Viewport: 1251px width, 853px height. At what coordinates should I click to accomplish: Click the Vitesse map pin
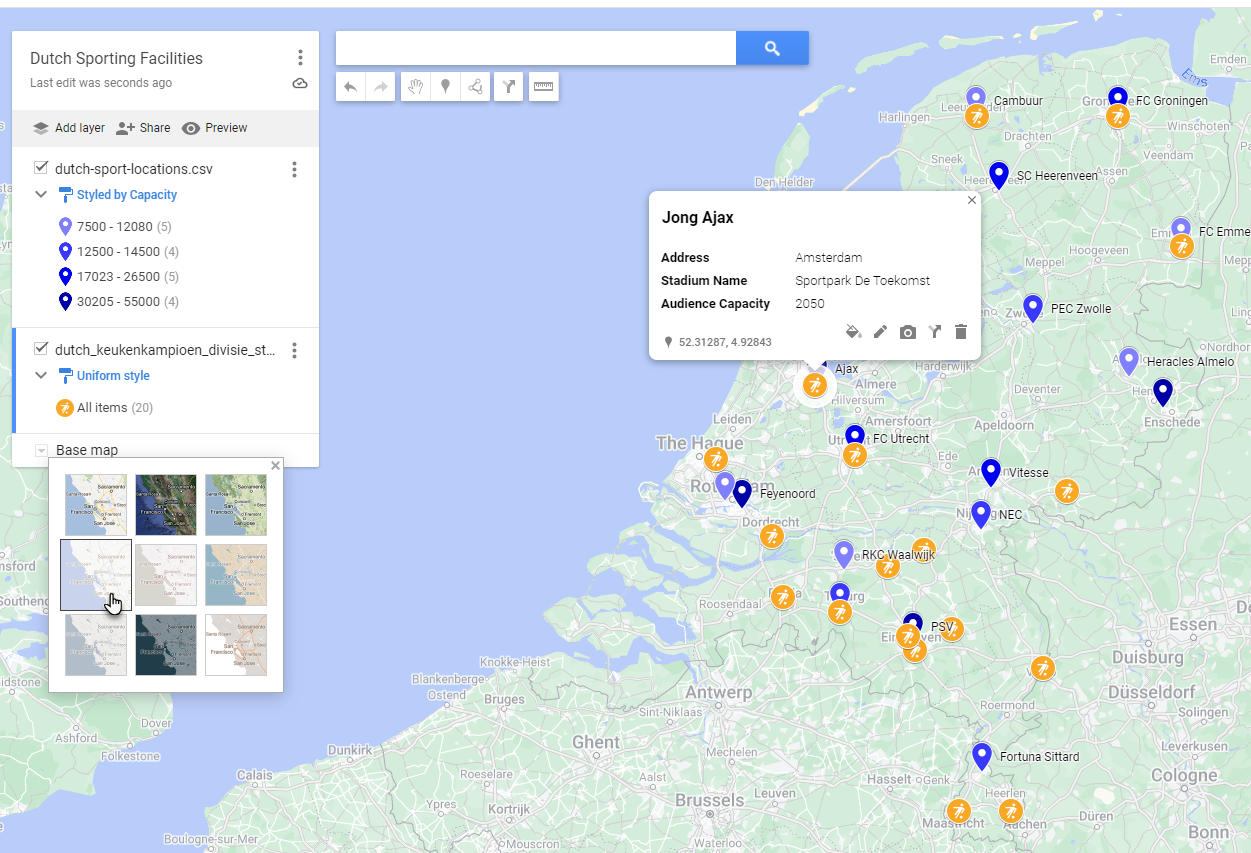point(991,472)
